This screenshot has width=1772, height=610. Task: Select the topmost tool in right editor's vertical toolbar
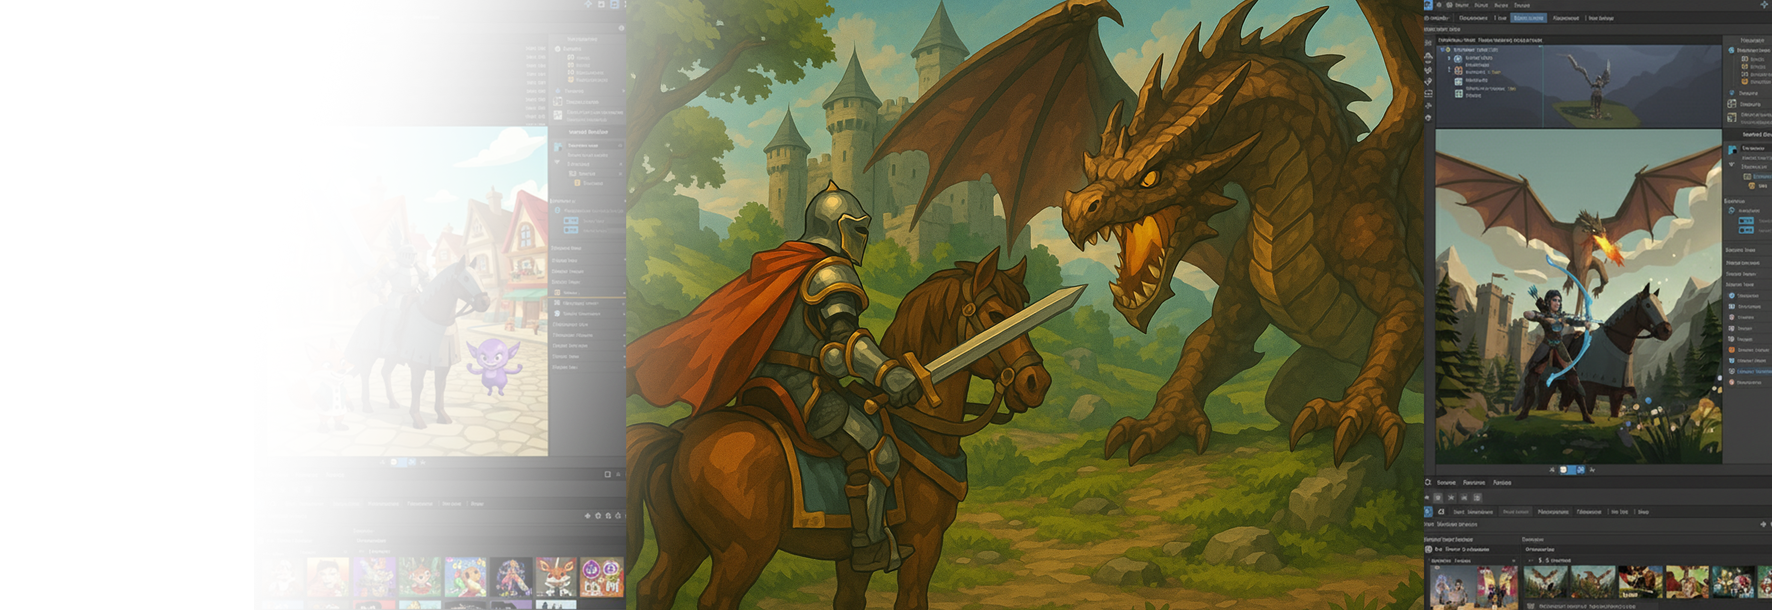pyautogui.click(x=1428, y=43)
